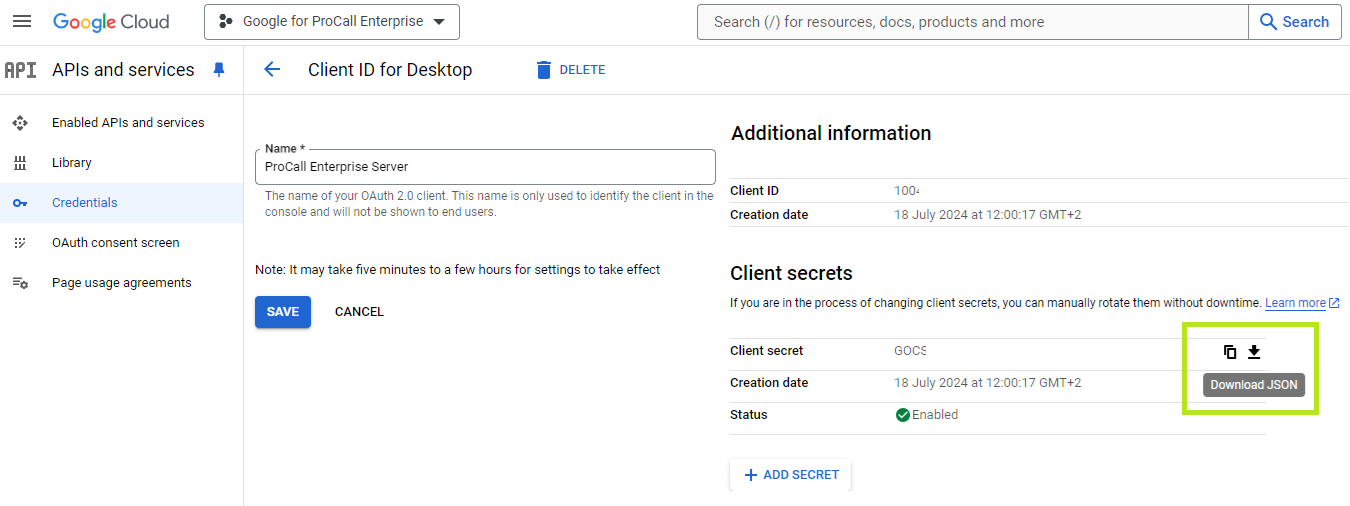Select Credentials in the sidebar
1350x506 pixels.
pos(85,203)
